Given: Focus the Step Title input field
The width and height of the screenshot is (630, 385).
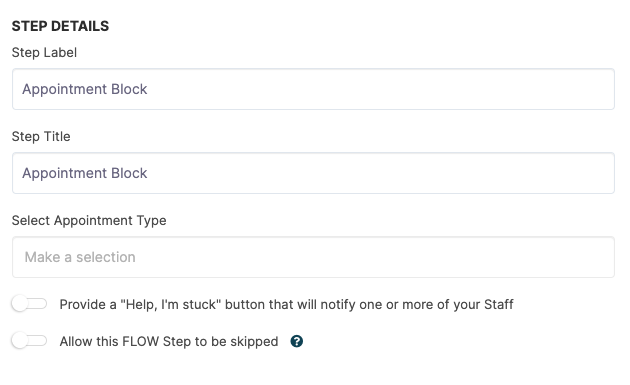Looking at the screenshot, I should pyautogui.click(x=313, y=173).
